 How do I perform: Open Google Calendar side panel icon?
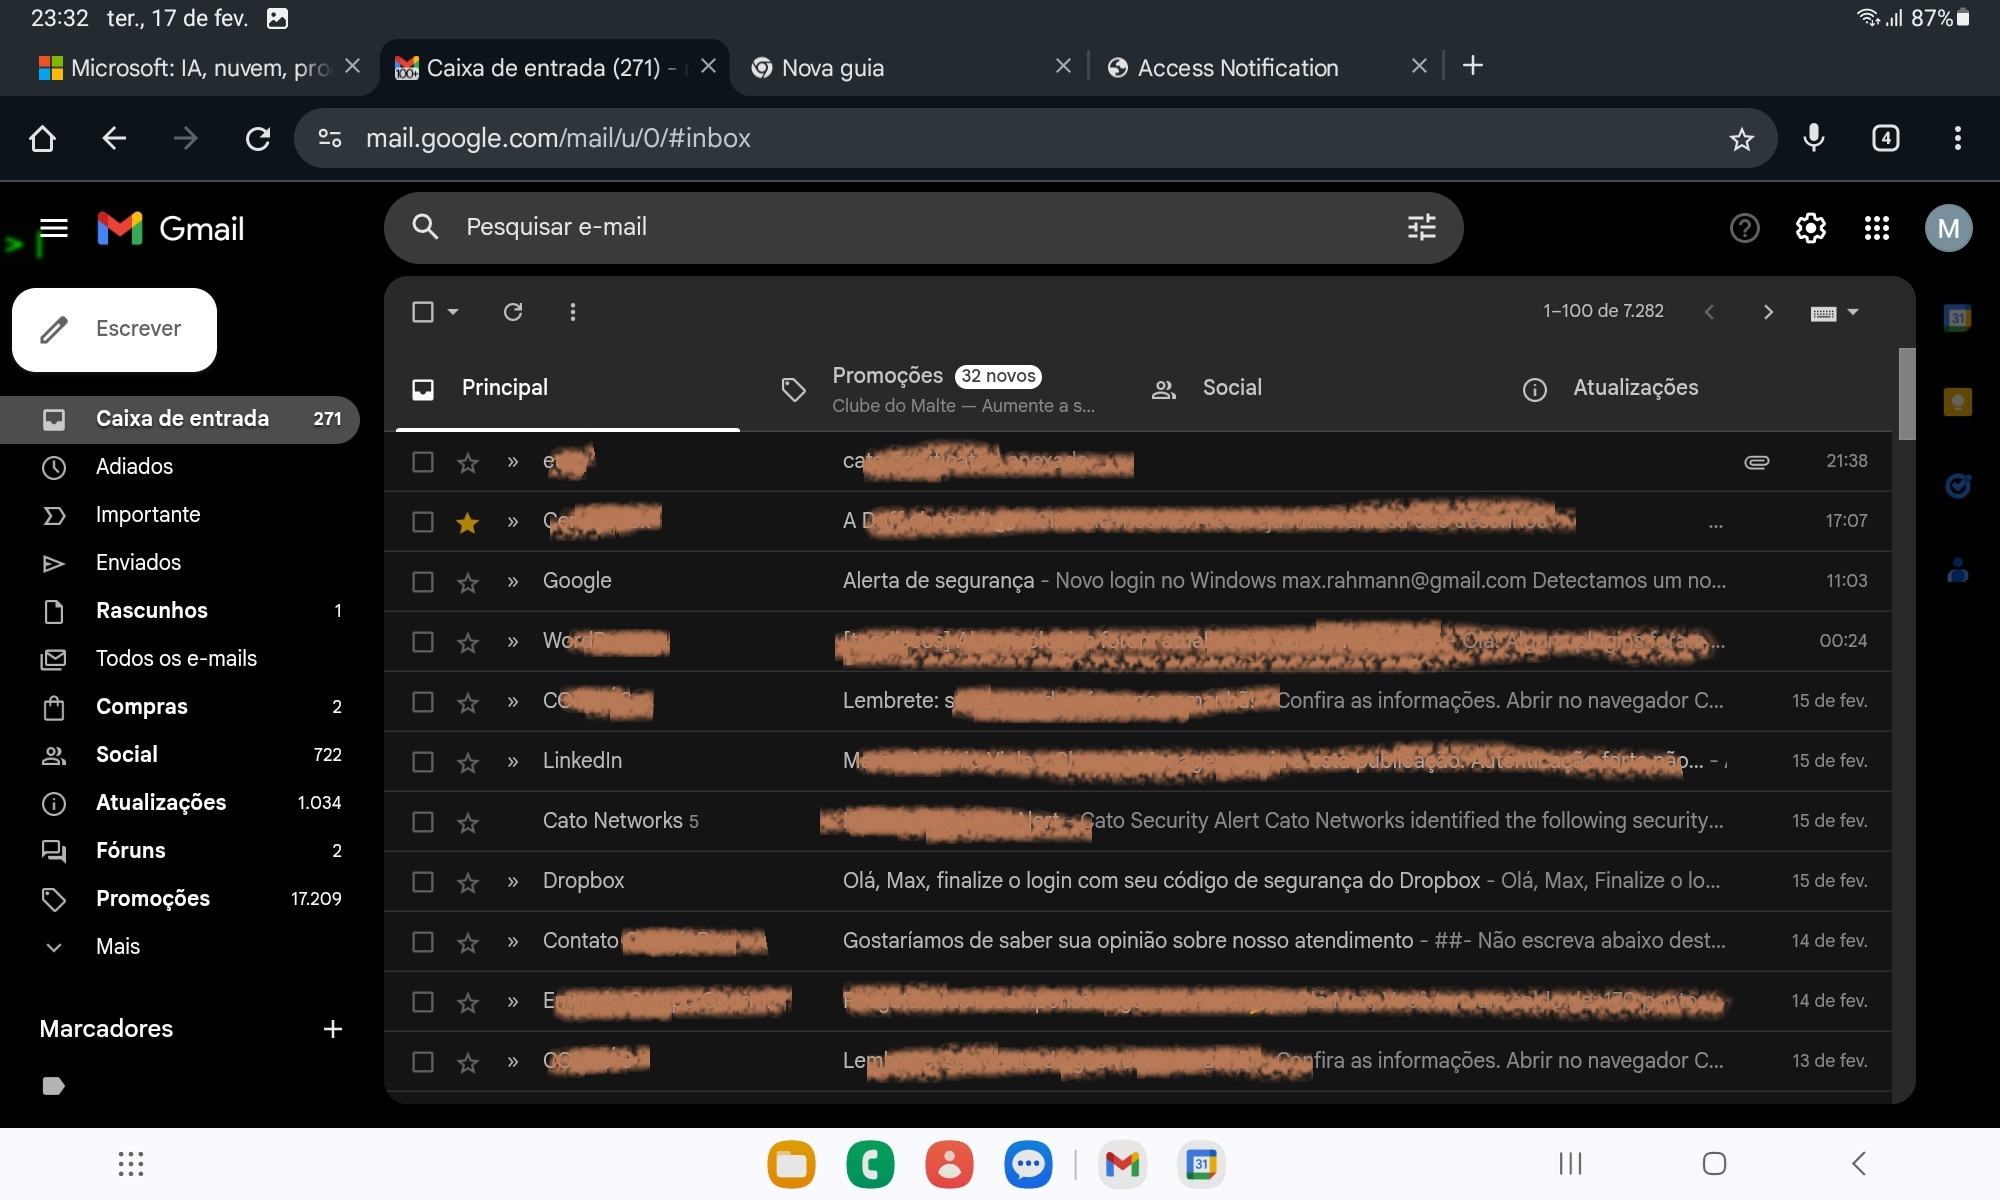pos(1957,319)
